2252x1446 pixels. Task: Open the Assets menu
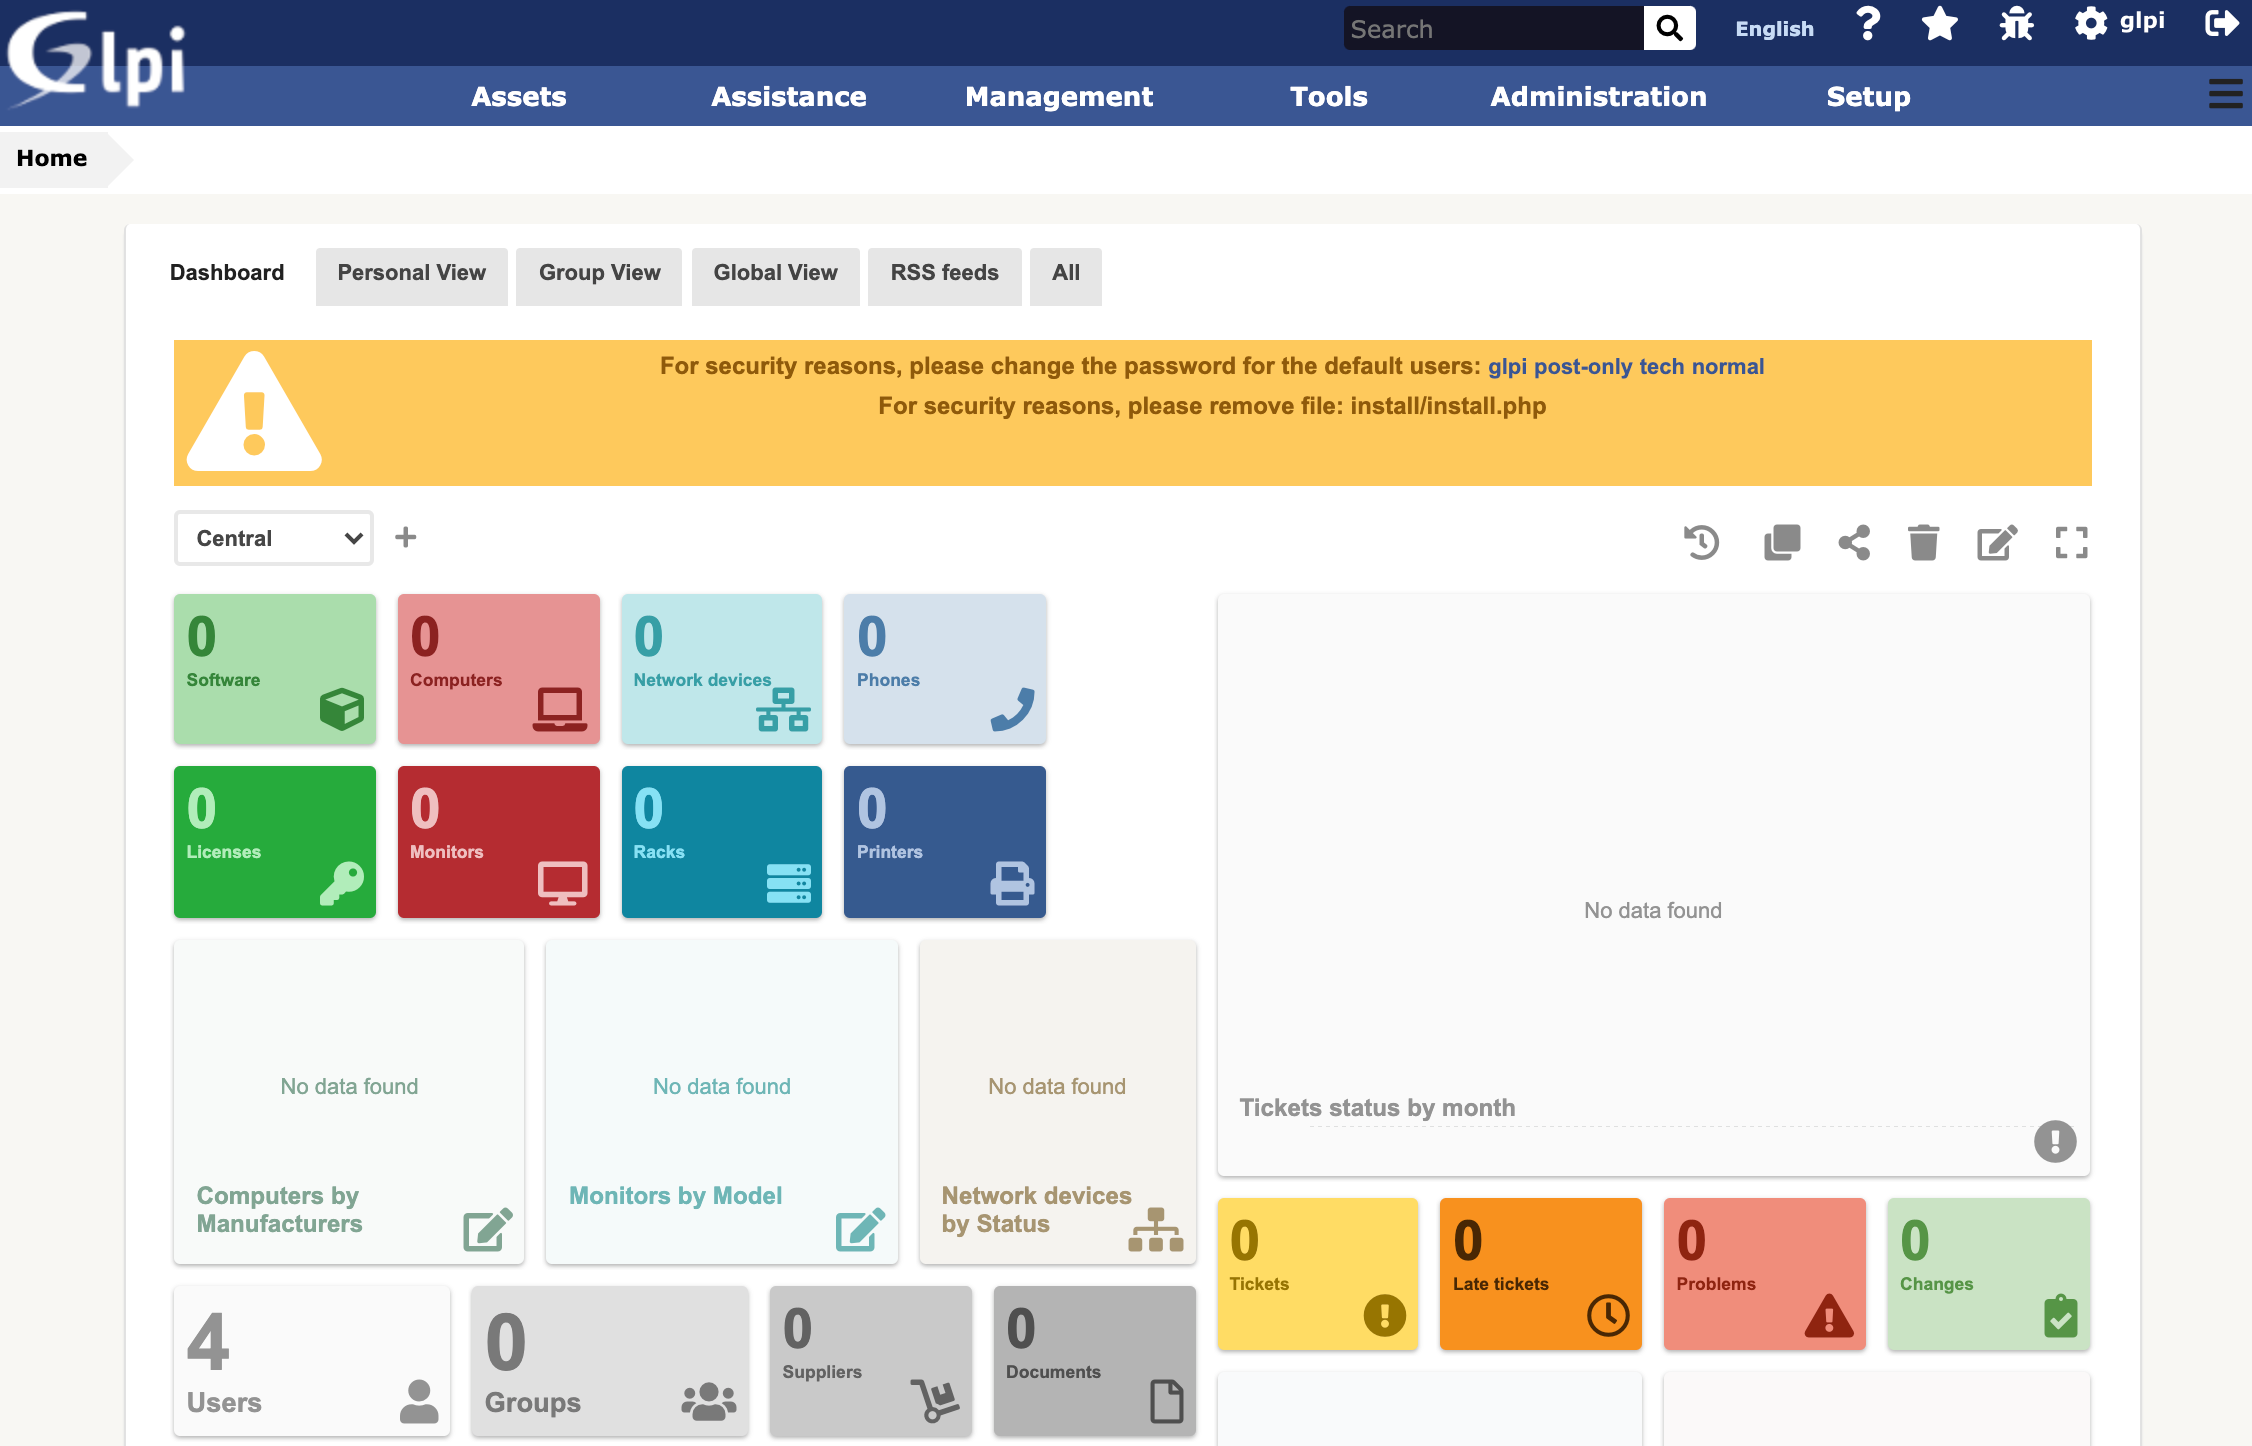(x=518, y=96)
